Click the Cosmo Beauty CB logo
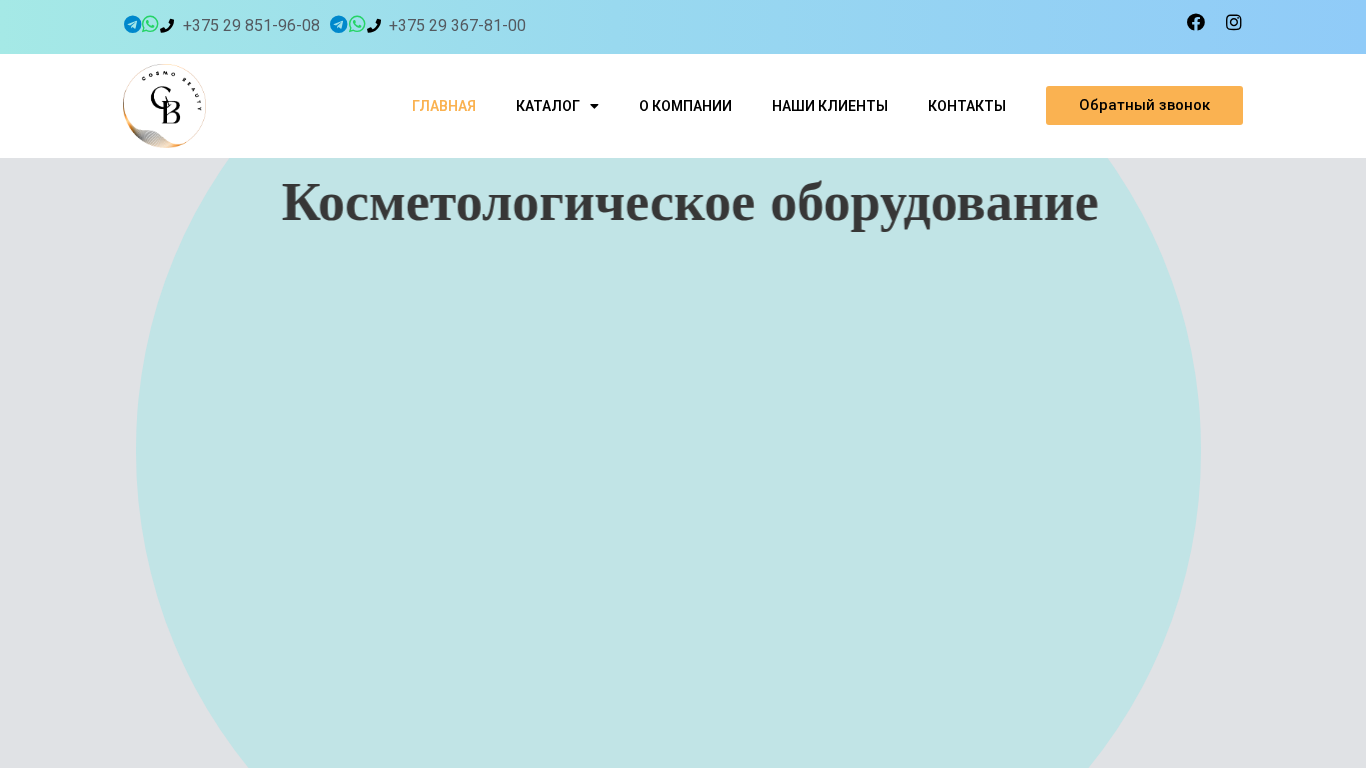 [164, 106]
